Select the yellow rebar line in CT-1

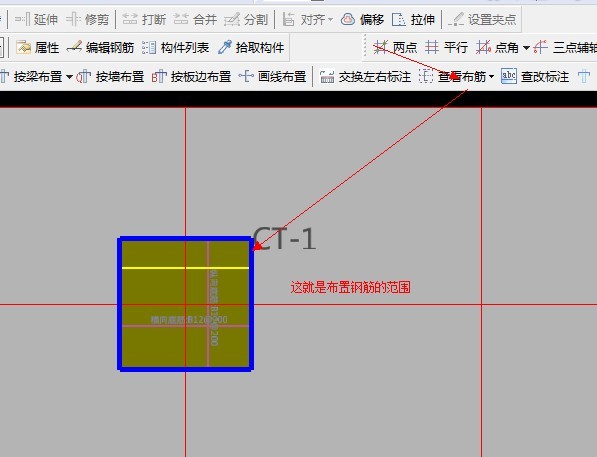[x=185, y=268]
